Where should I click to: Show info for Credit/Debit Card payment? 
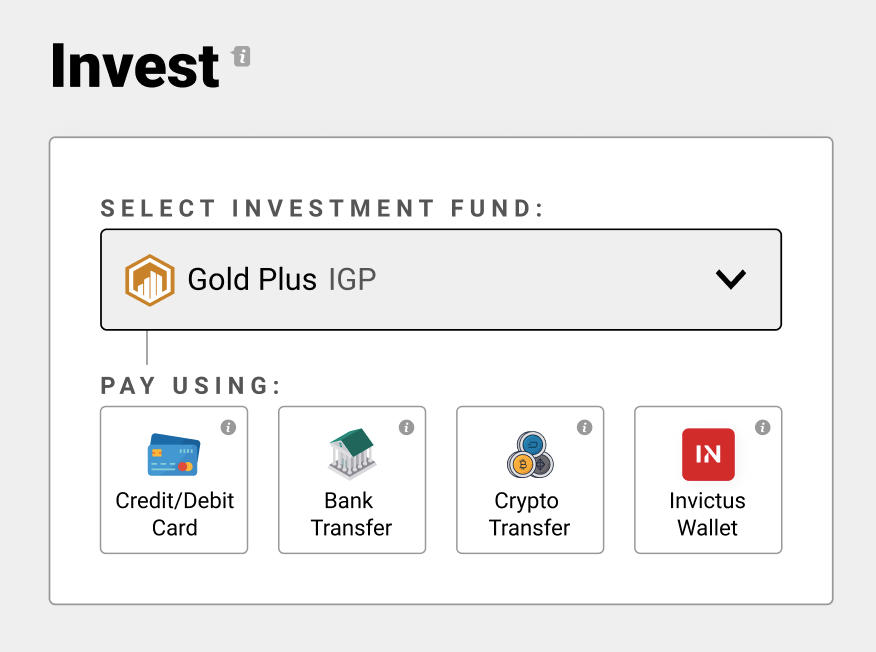(228, 428)
